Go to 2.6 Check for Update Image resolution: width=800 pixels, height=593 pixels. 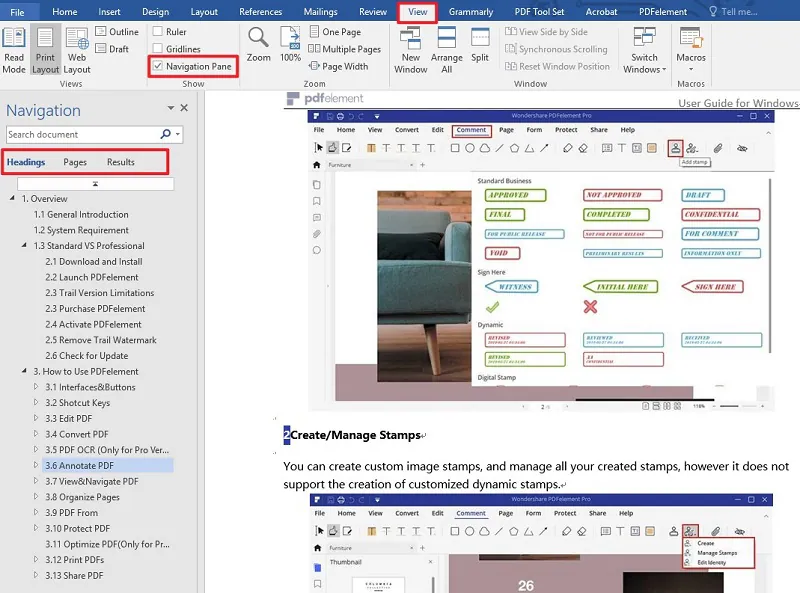pyautogui.click(x=87, y=356)
